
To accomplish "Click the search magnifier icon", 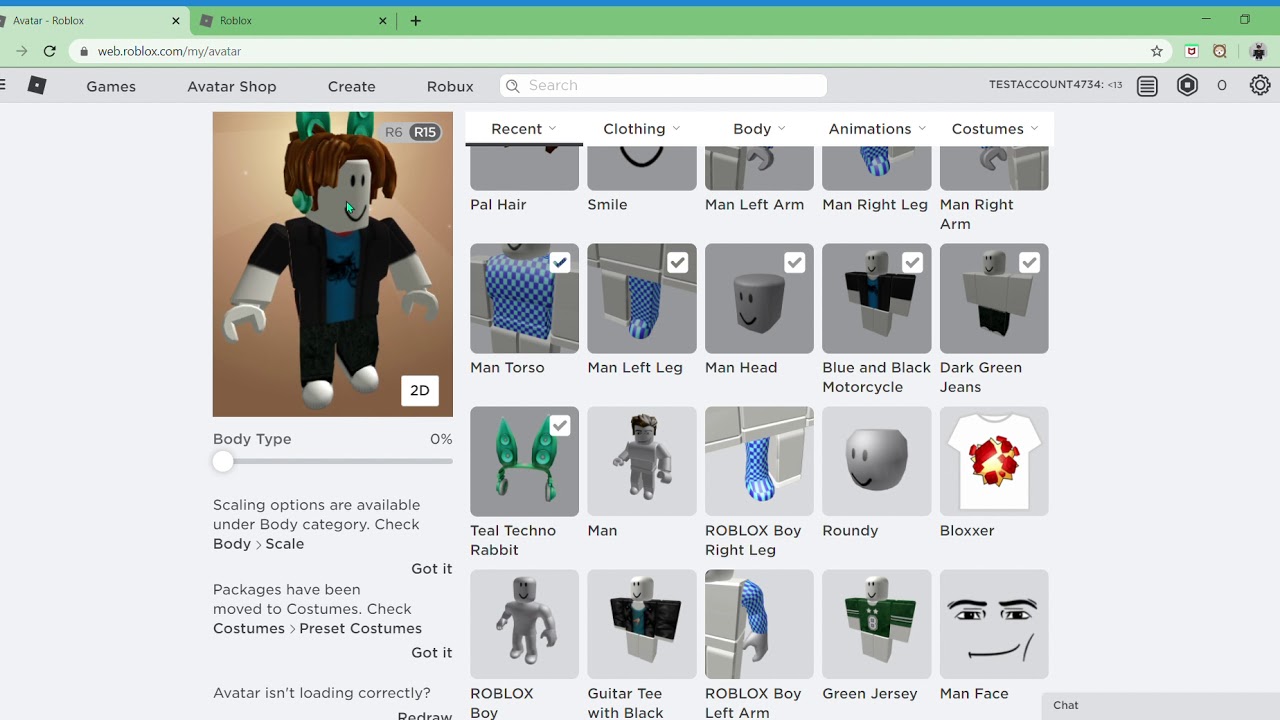I will pyautogui.click(x=513, y=86).
